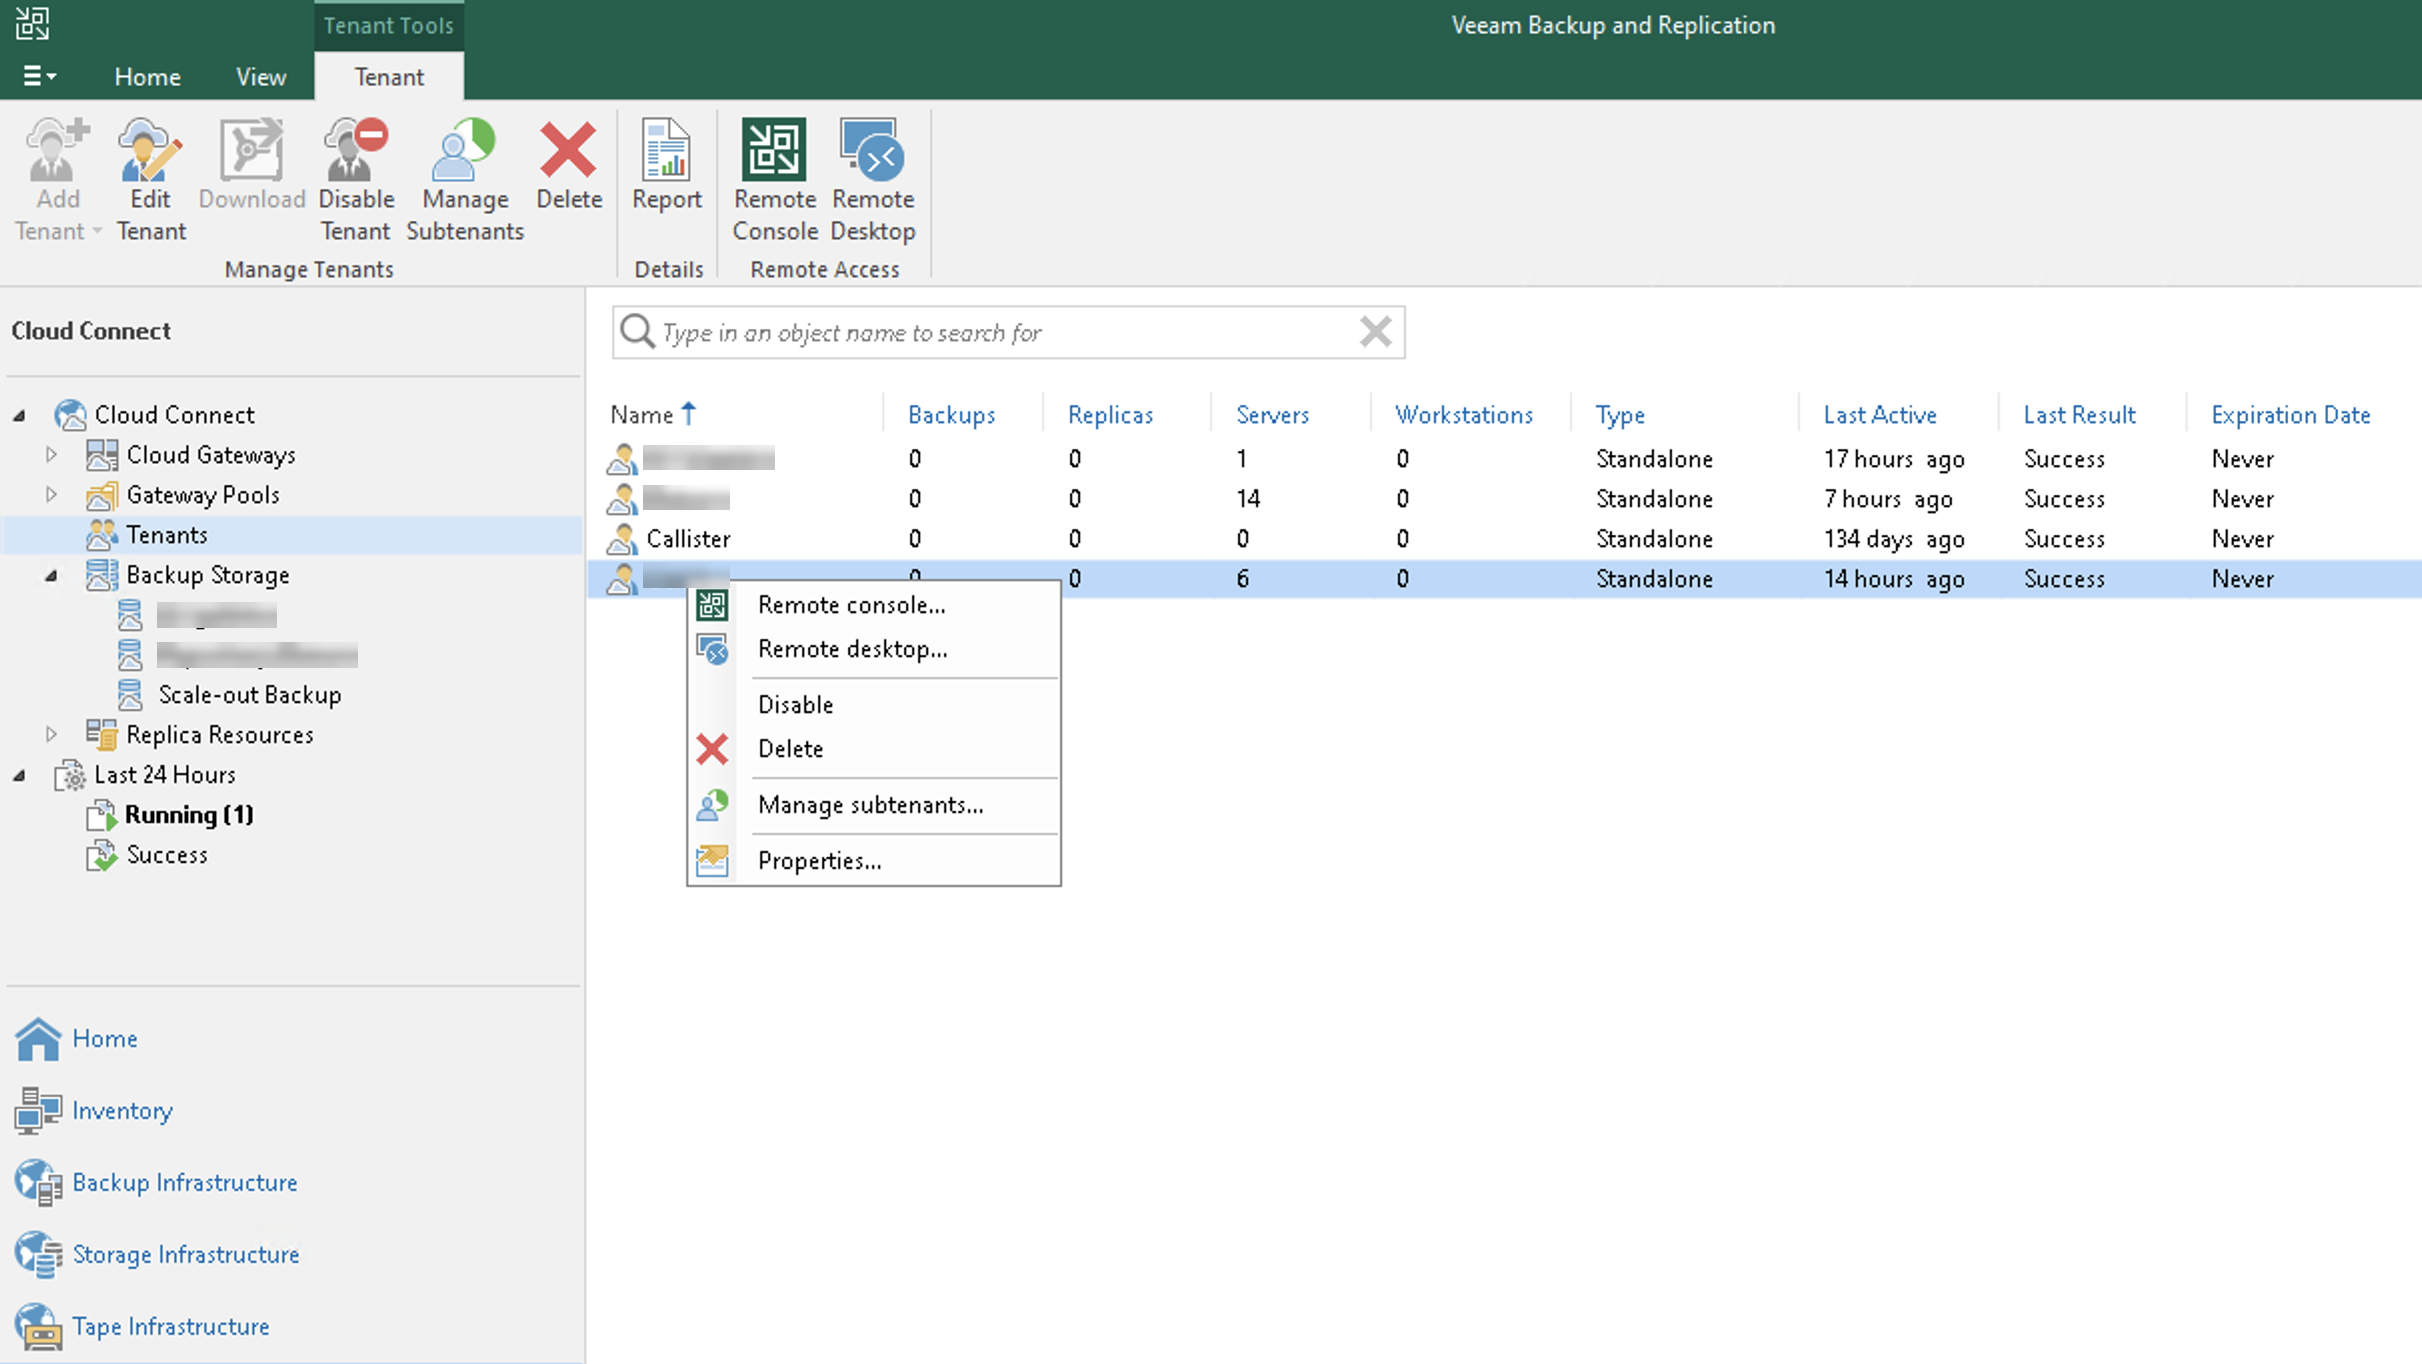Click the Remote desktop context menu icon

pyautogui.click(x=712, y=649)
